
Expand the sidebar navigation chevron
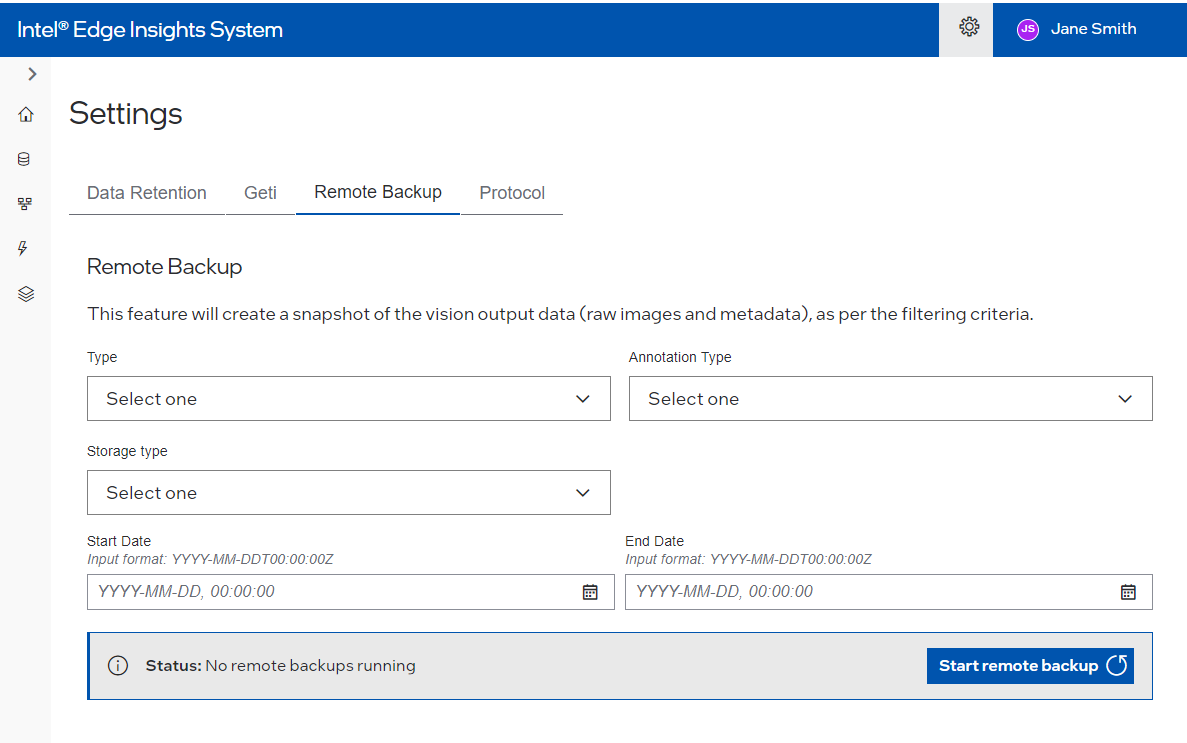[32, 74]
